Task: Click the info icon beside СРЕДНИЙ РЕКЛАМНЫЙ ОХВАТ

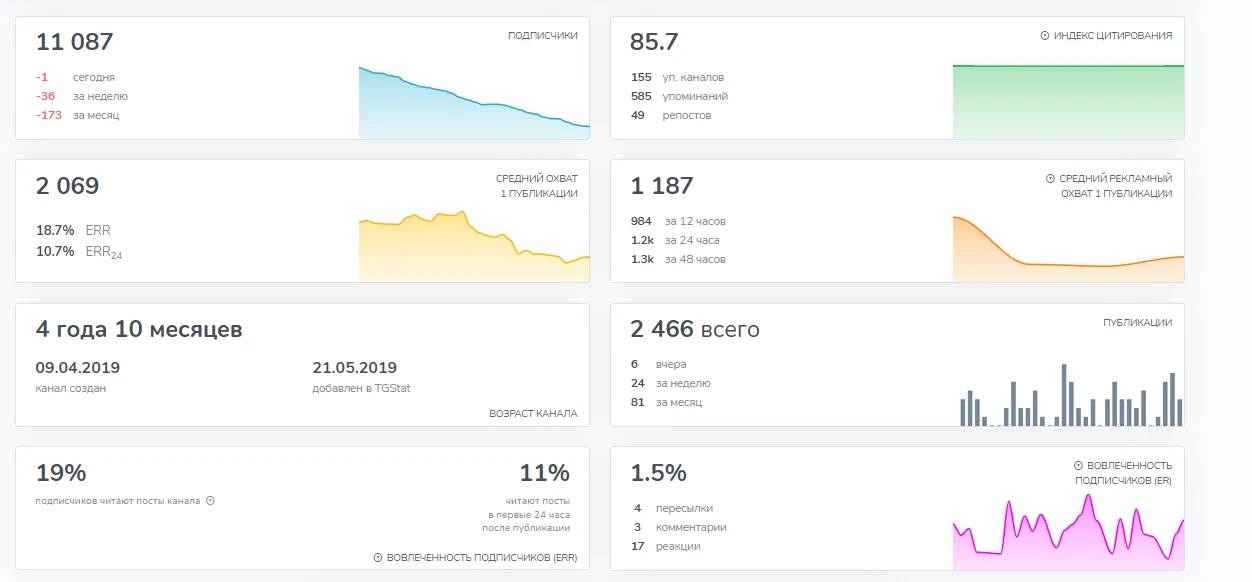Action: pos(1050,179)
